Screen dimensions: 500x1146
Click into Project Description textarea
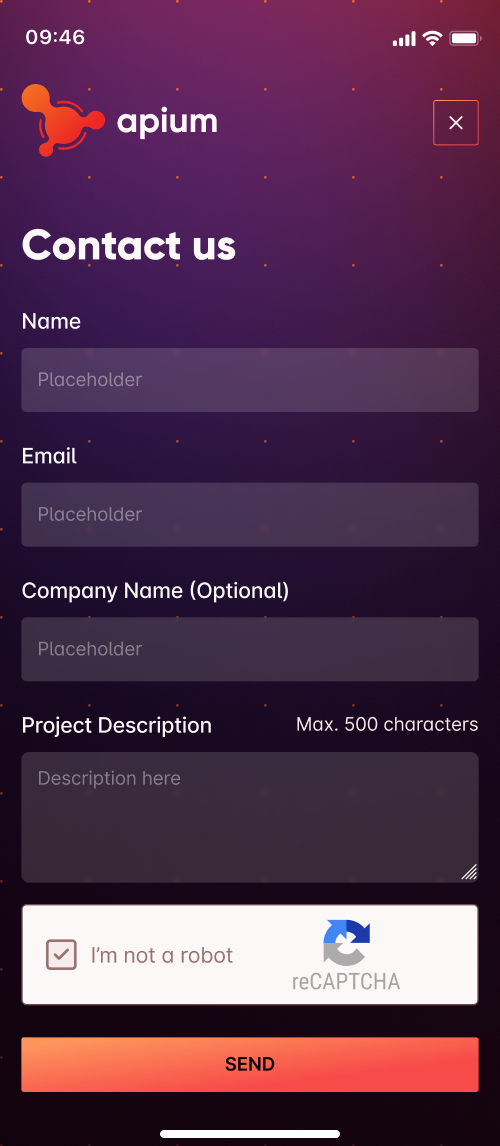(250, 817)
